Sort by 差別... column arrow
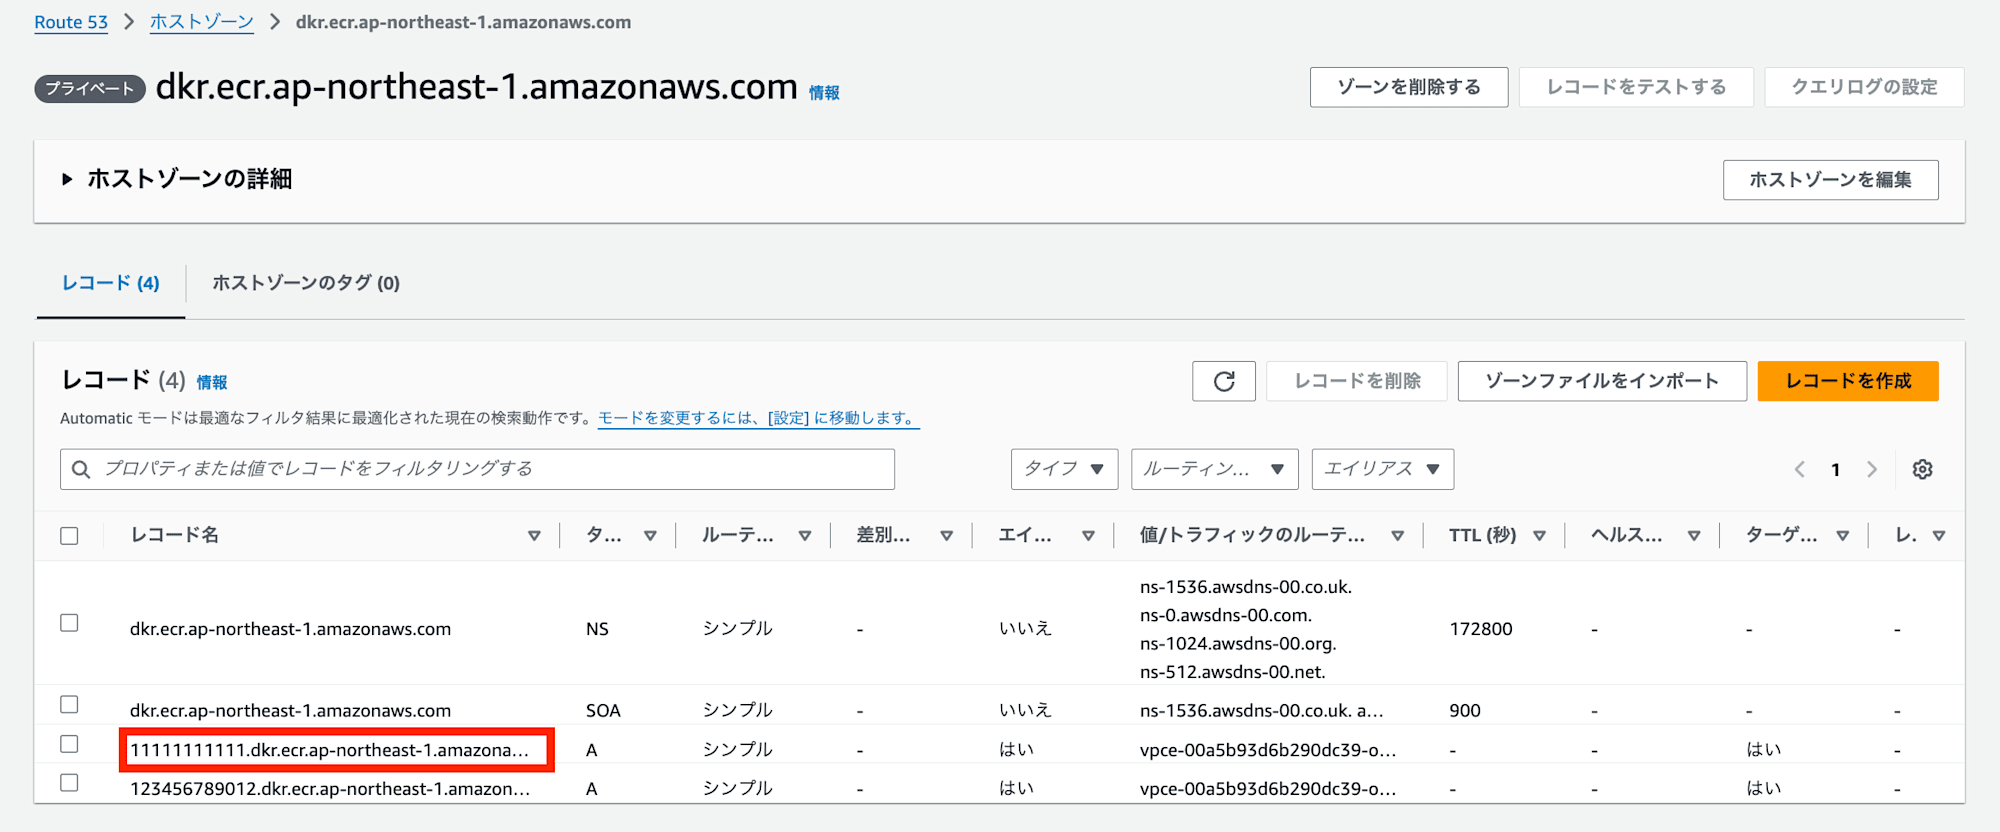This screenshot has height=832, width=2000. (946, 536)
